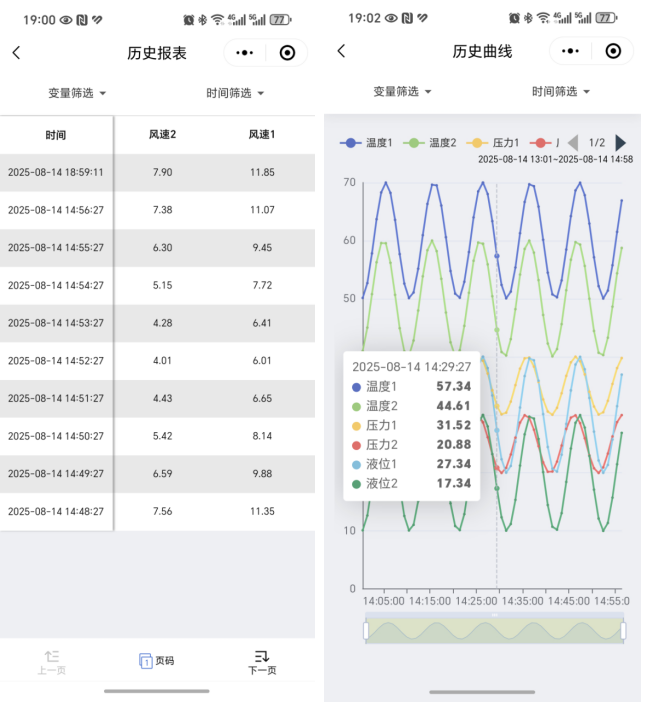Open more options menu on 历史曲线 screen

(570, 51)
